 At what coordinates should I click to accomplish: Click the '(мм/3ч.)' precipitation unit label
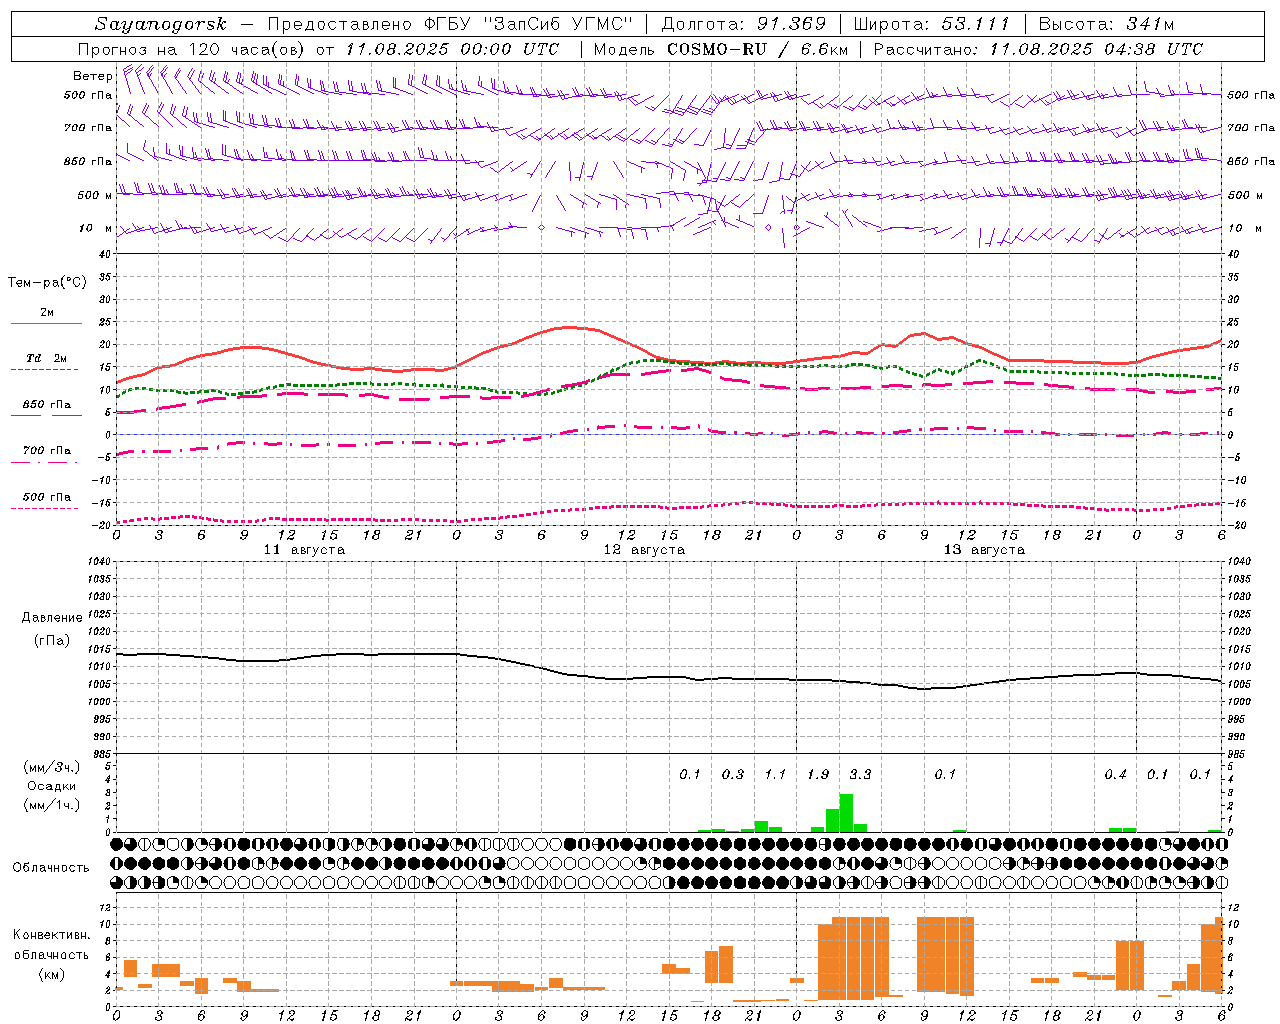[52, 768]
